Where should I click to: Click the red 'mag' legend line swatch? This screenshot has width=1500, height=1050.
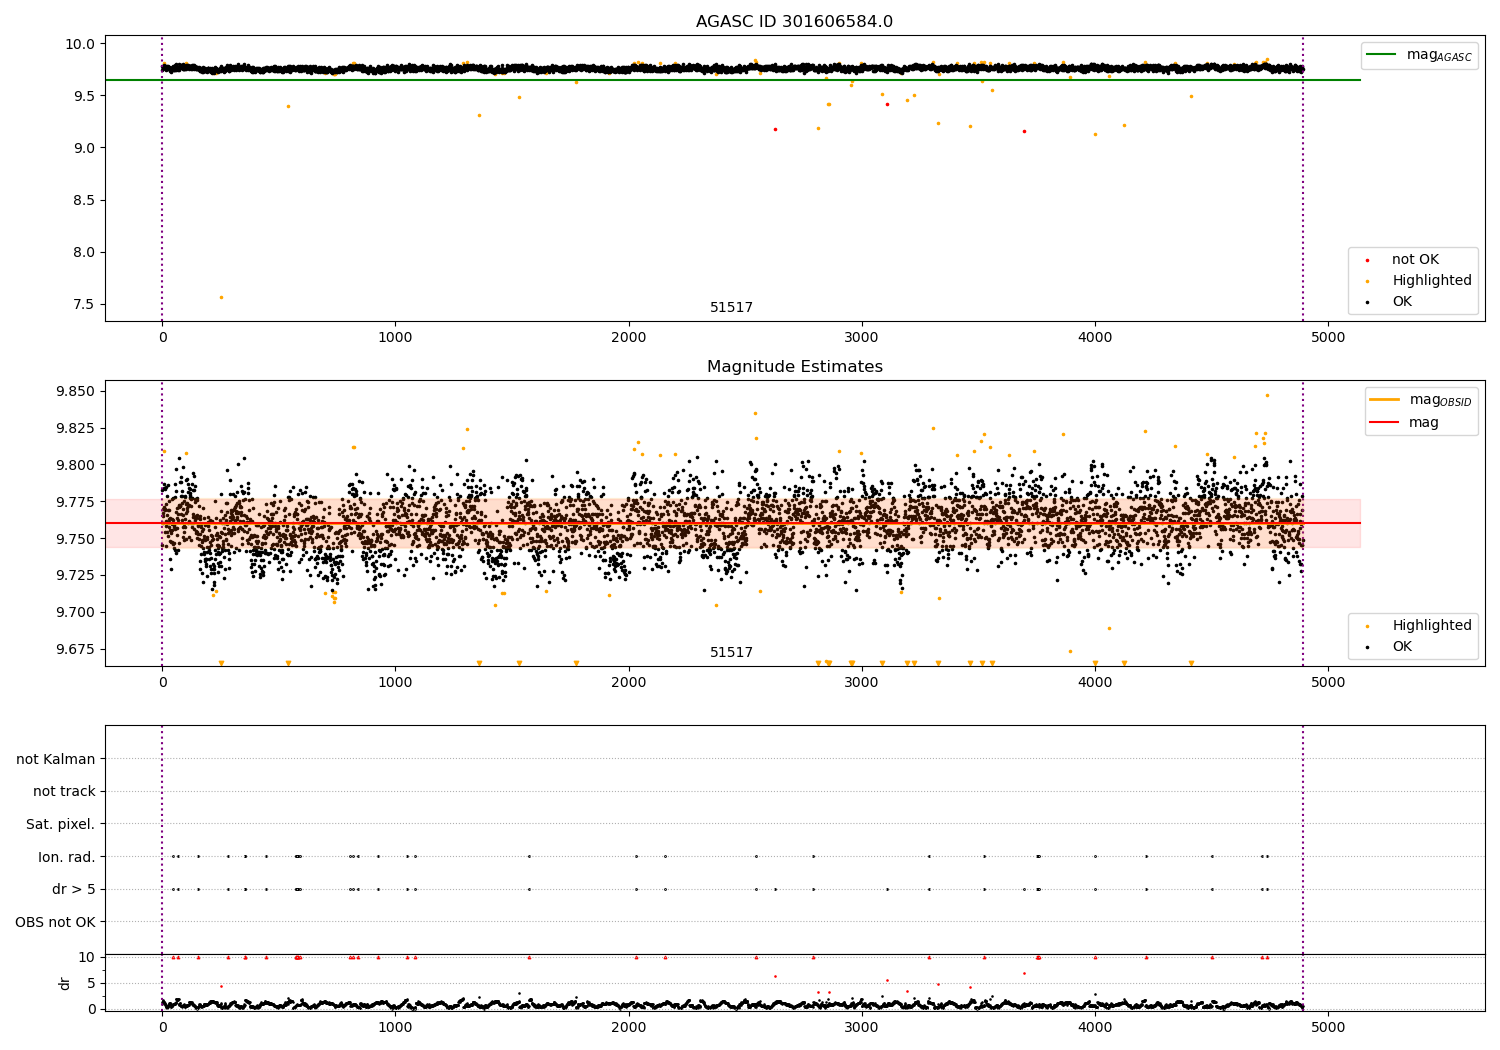tap(1384, 423)
